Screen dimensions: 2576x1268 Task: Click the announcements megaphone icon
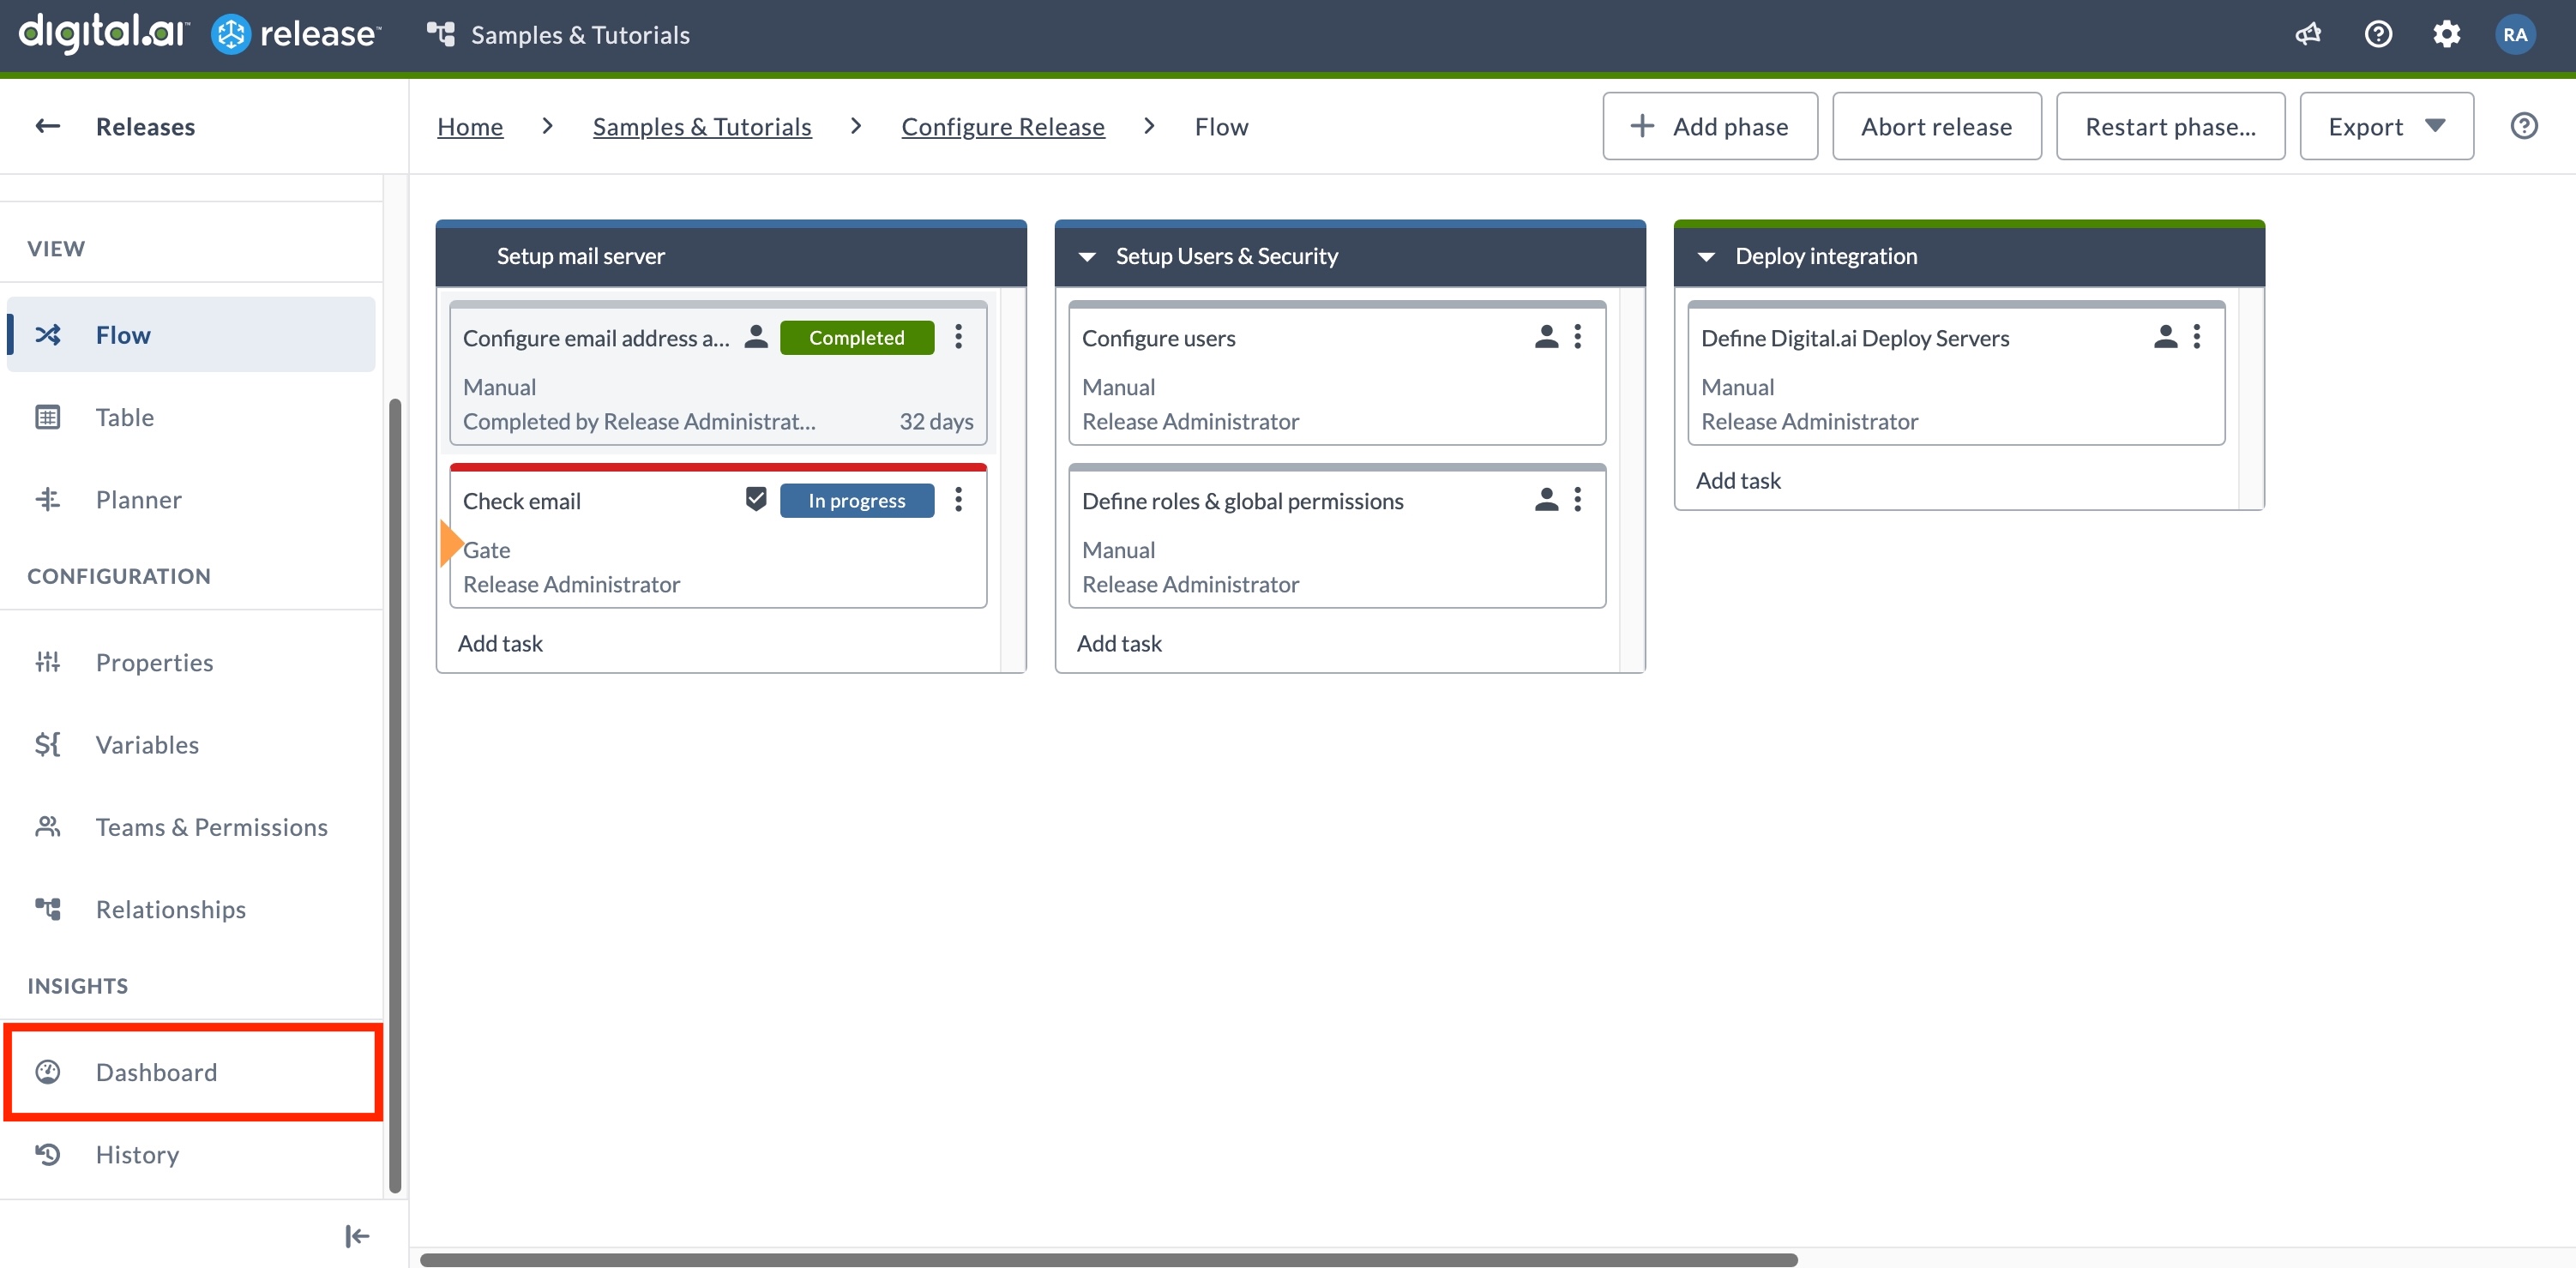click(x=2308, y=35)
